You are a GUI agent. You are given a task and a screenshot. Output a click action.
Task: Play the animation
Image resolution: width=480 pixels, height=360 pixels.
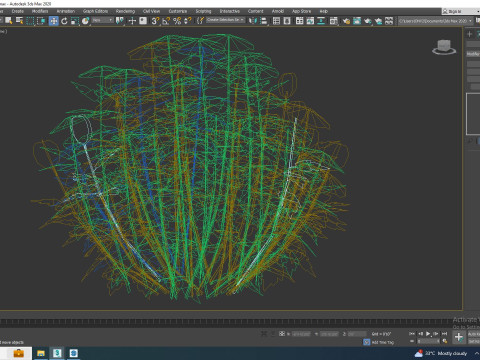coord(428,334)
